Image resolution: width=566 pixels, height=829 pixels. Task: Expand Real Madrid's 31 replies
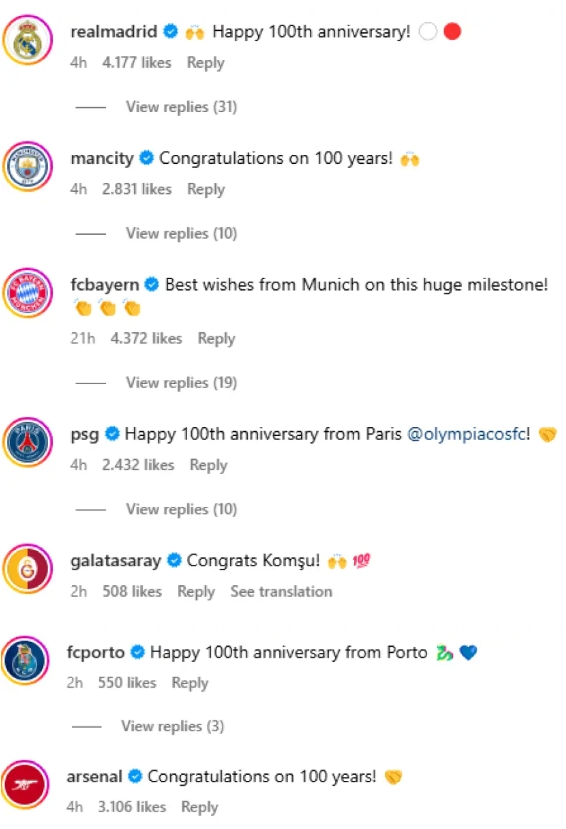(181, 107)
